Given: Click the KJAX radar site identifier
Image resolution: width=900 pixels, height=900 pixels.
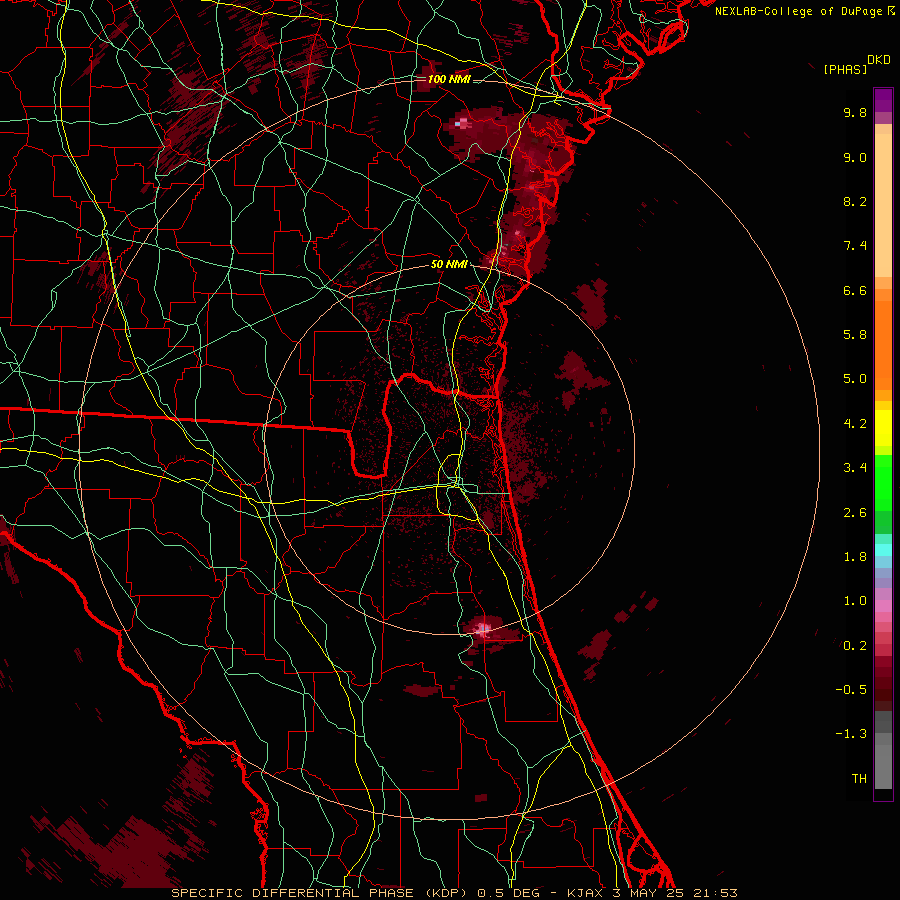Looking at the screenshot, I should (x=586, y=893).
